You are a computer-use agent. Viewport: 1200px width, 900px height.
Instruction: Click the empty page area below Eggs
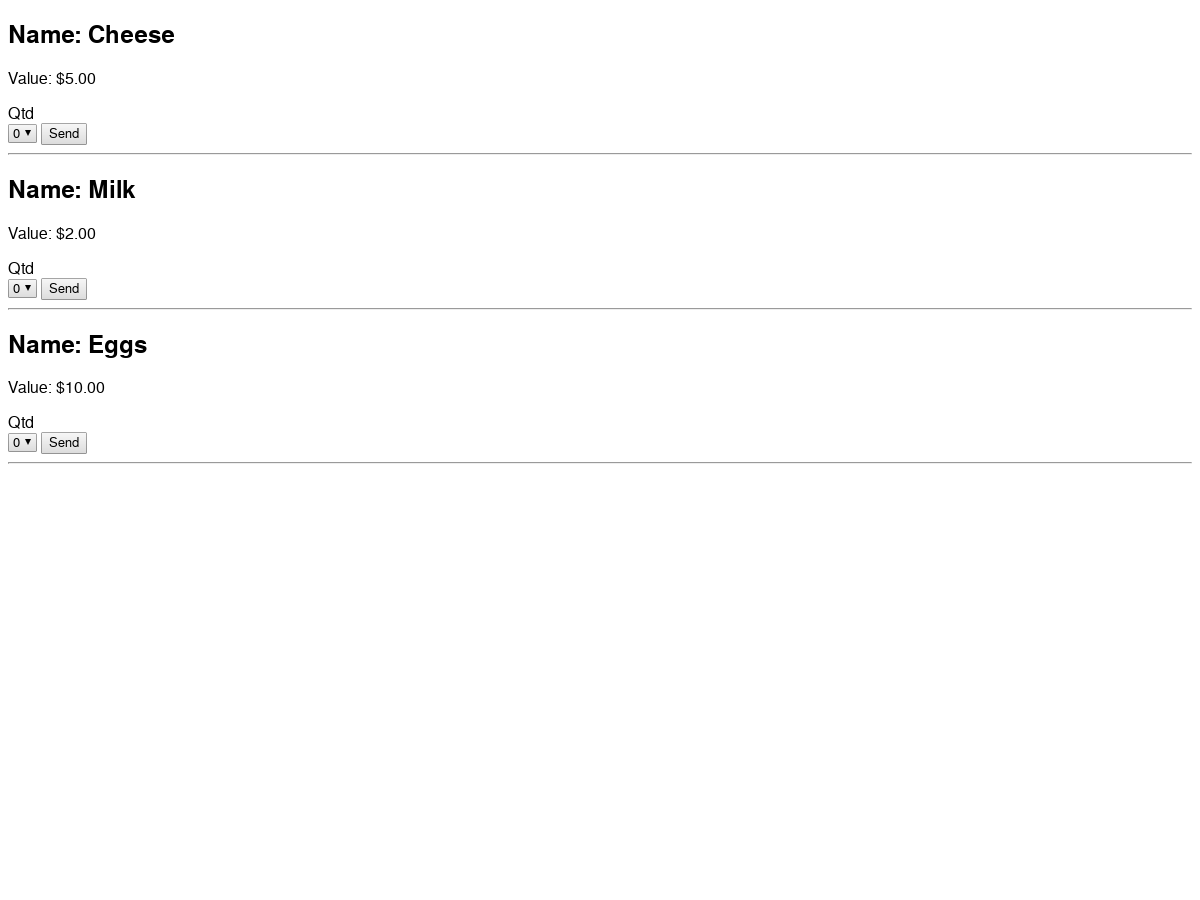[x=600, y=680]
